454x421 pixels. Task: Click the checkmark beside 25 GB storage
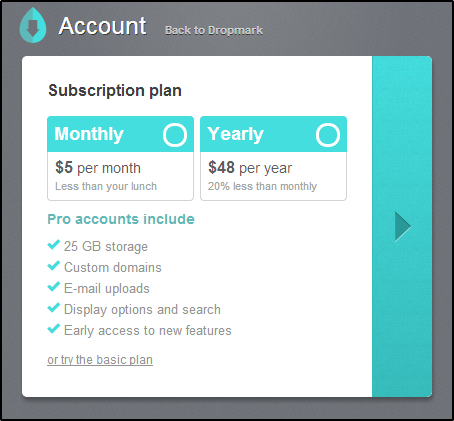coord(54,245)
